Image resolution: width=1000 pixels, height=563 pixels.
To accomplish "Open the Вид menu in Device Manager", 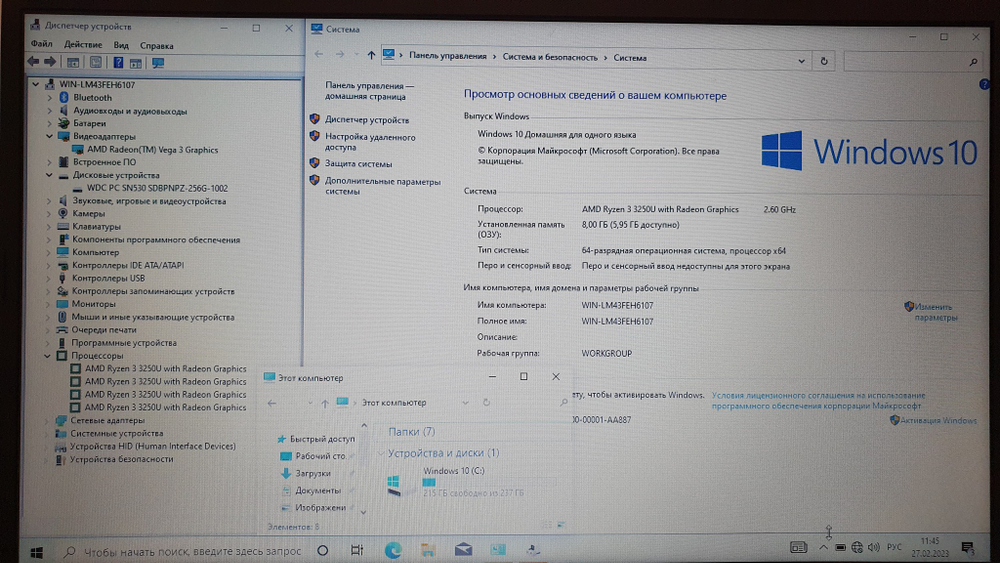I will click(x=121, y=45).
